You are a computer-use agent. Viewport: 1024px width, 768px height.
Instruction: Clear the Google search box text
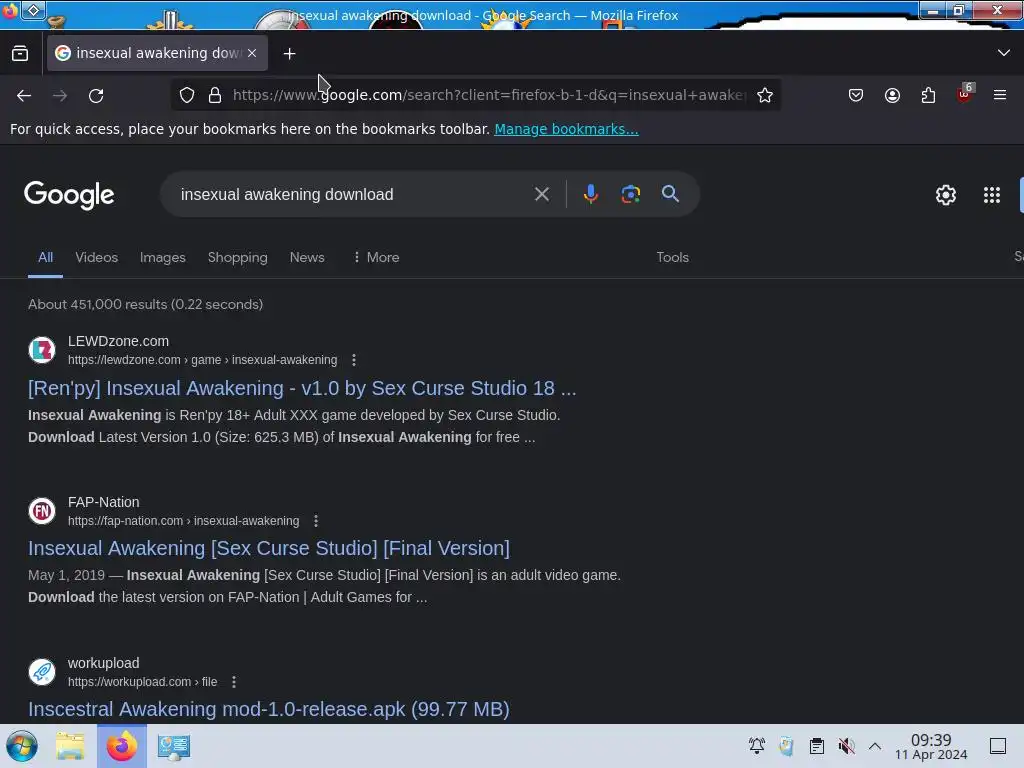coord(541,195)
